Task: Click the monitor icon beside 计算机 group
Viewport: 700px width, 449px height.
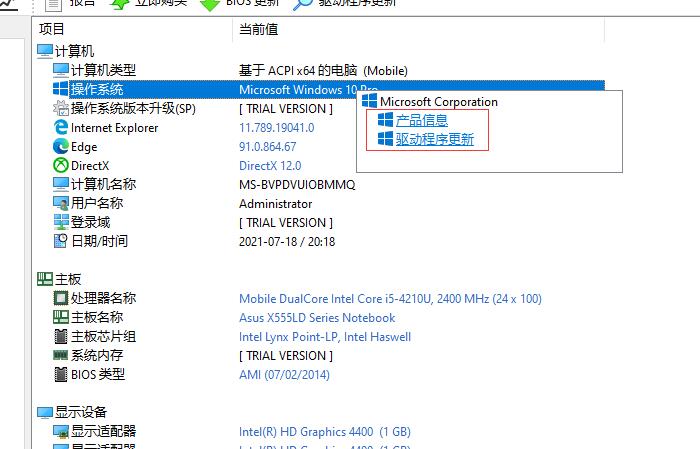Action: click(x=45, y=51)
